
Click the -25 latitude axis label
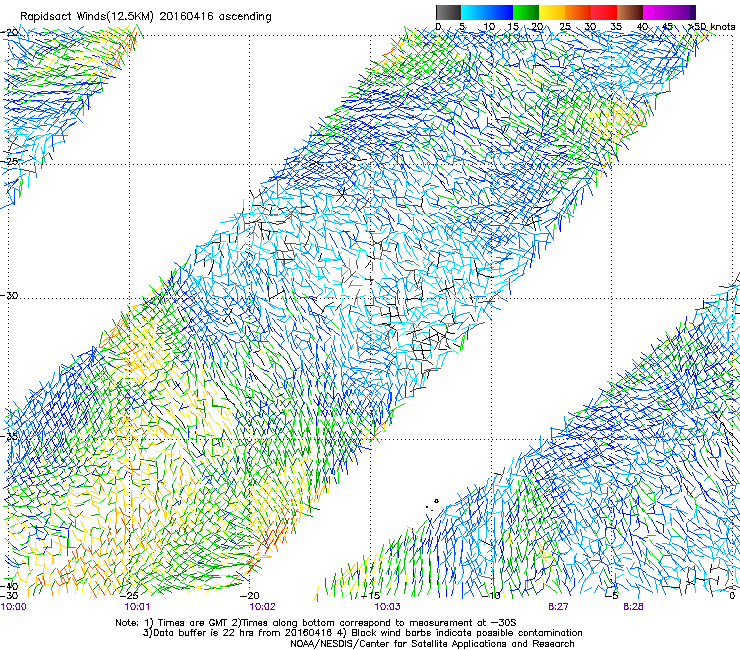coord(10,161)
